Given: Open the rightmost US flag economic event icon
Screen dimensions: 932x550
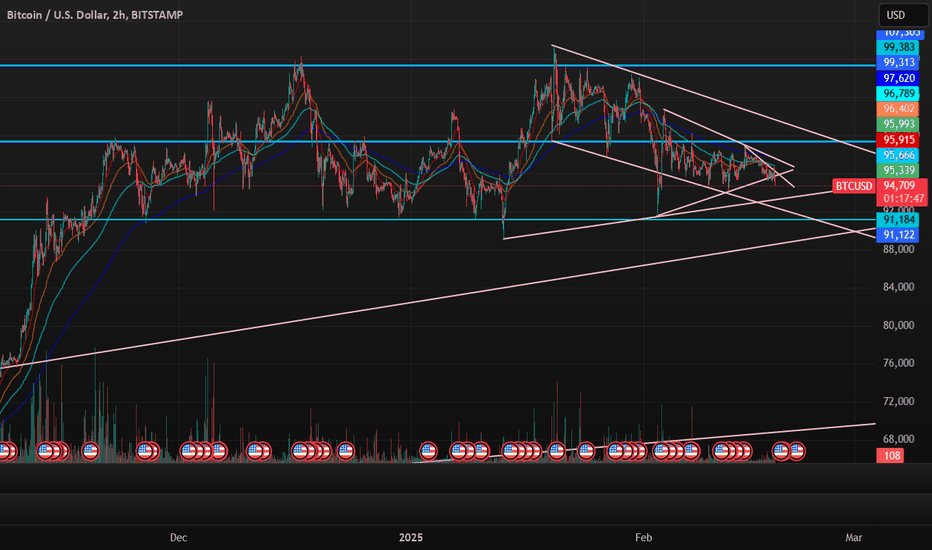Looking at the screenshot, I should tap(796, 451).
